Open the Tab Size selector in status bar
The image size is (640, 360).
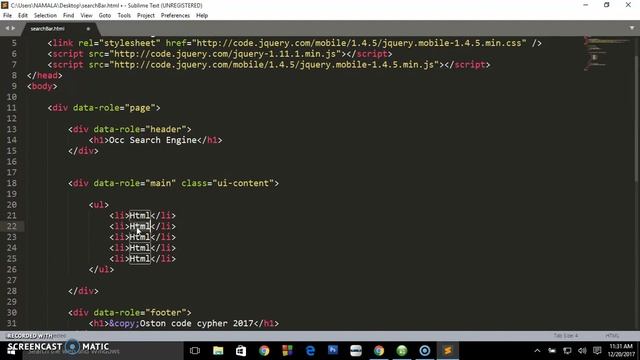click(566, 336)
